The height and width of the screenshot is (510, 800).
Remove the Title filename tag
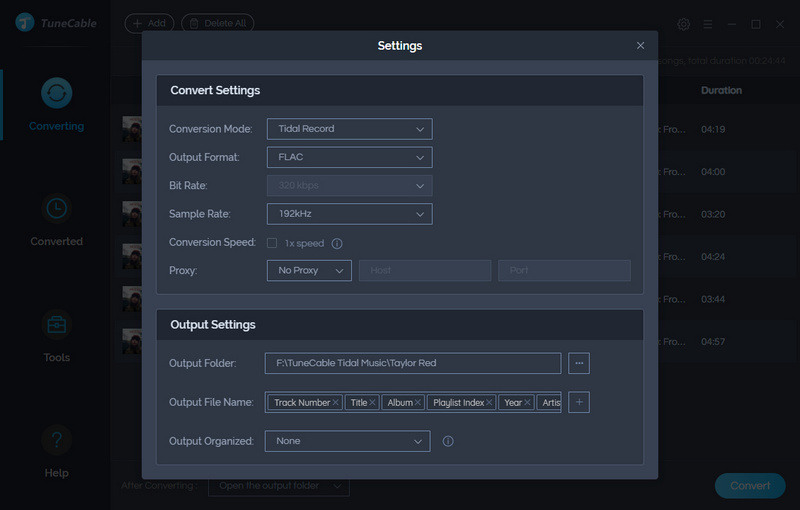coord(372,402)
